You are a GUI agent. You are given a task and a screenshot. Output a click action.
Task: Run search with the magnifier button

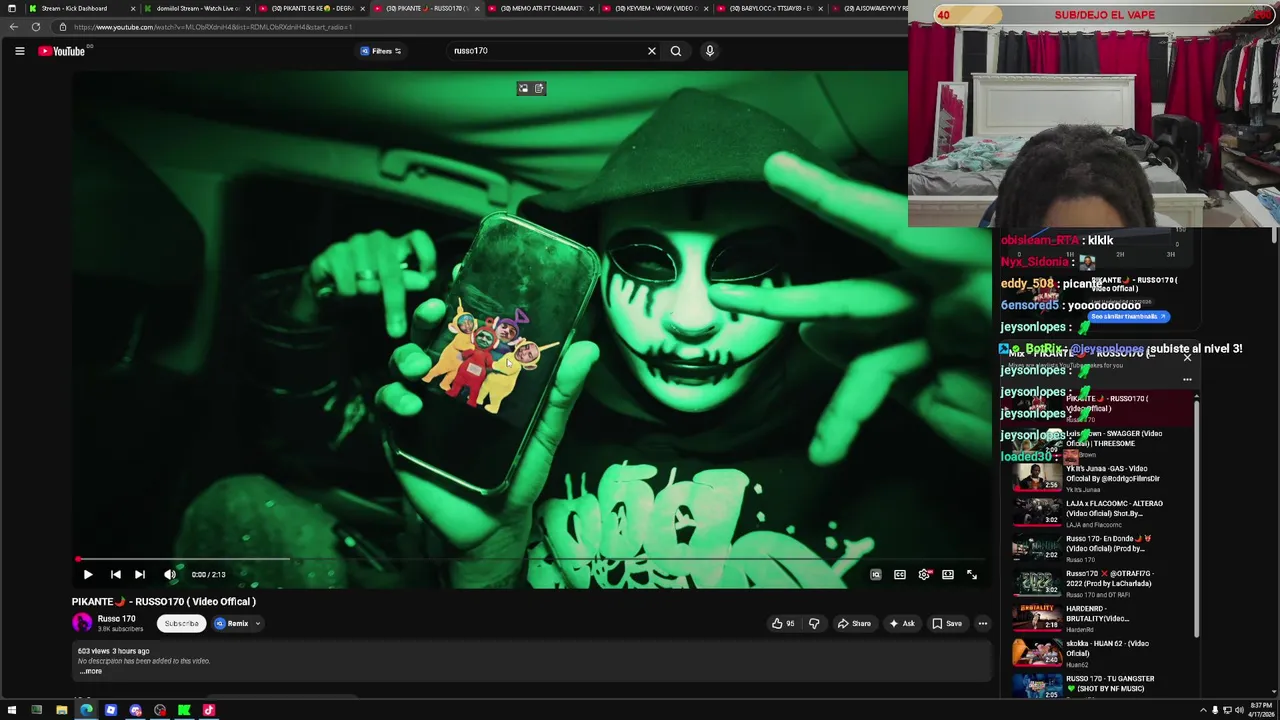point(676,51)
